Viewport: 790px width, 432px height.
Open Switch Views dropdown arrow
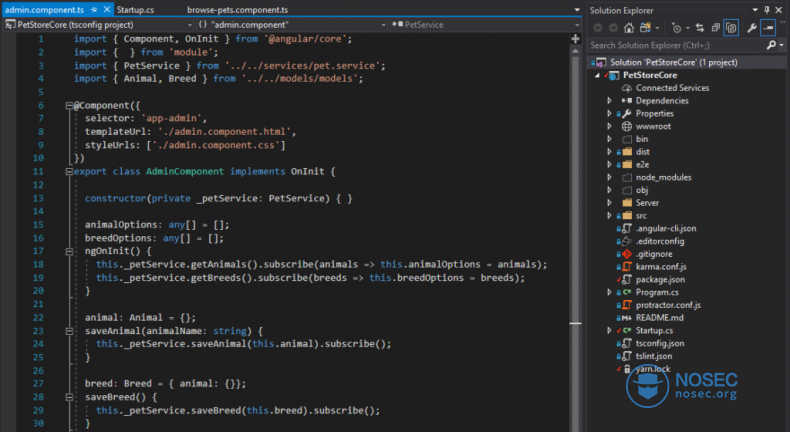(x=657, y=29)
